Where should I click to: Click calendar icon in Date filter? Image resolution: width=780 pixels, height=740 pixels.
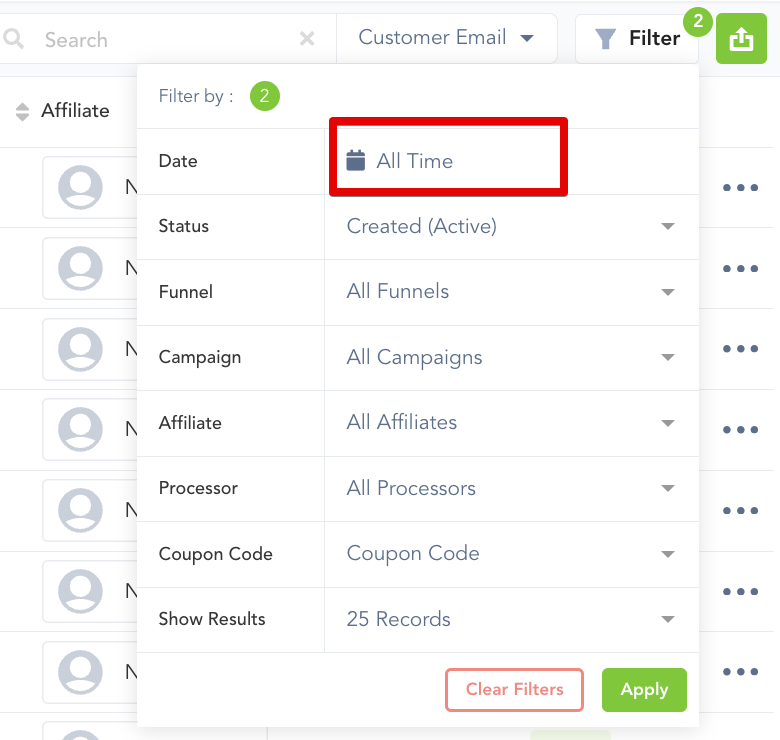356,160
